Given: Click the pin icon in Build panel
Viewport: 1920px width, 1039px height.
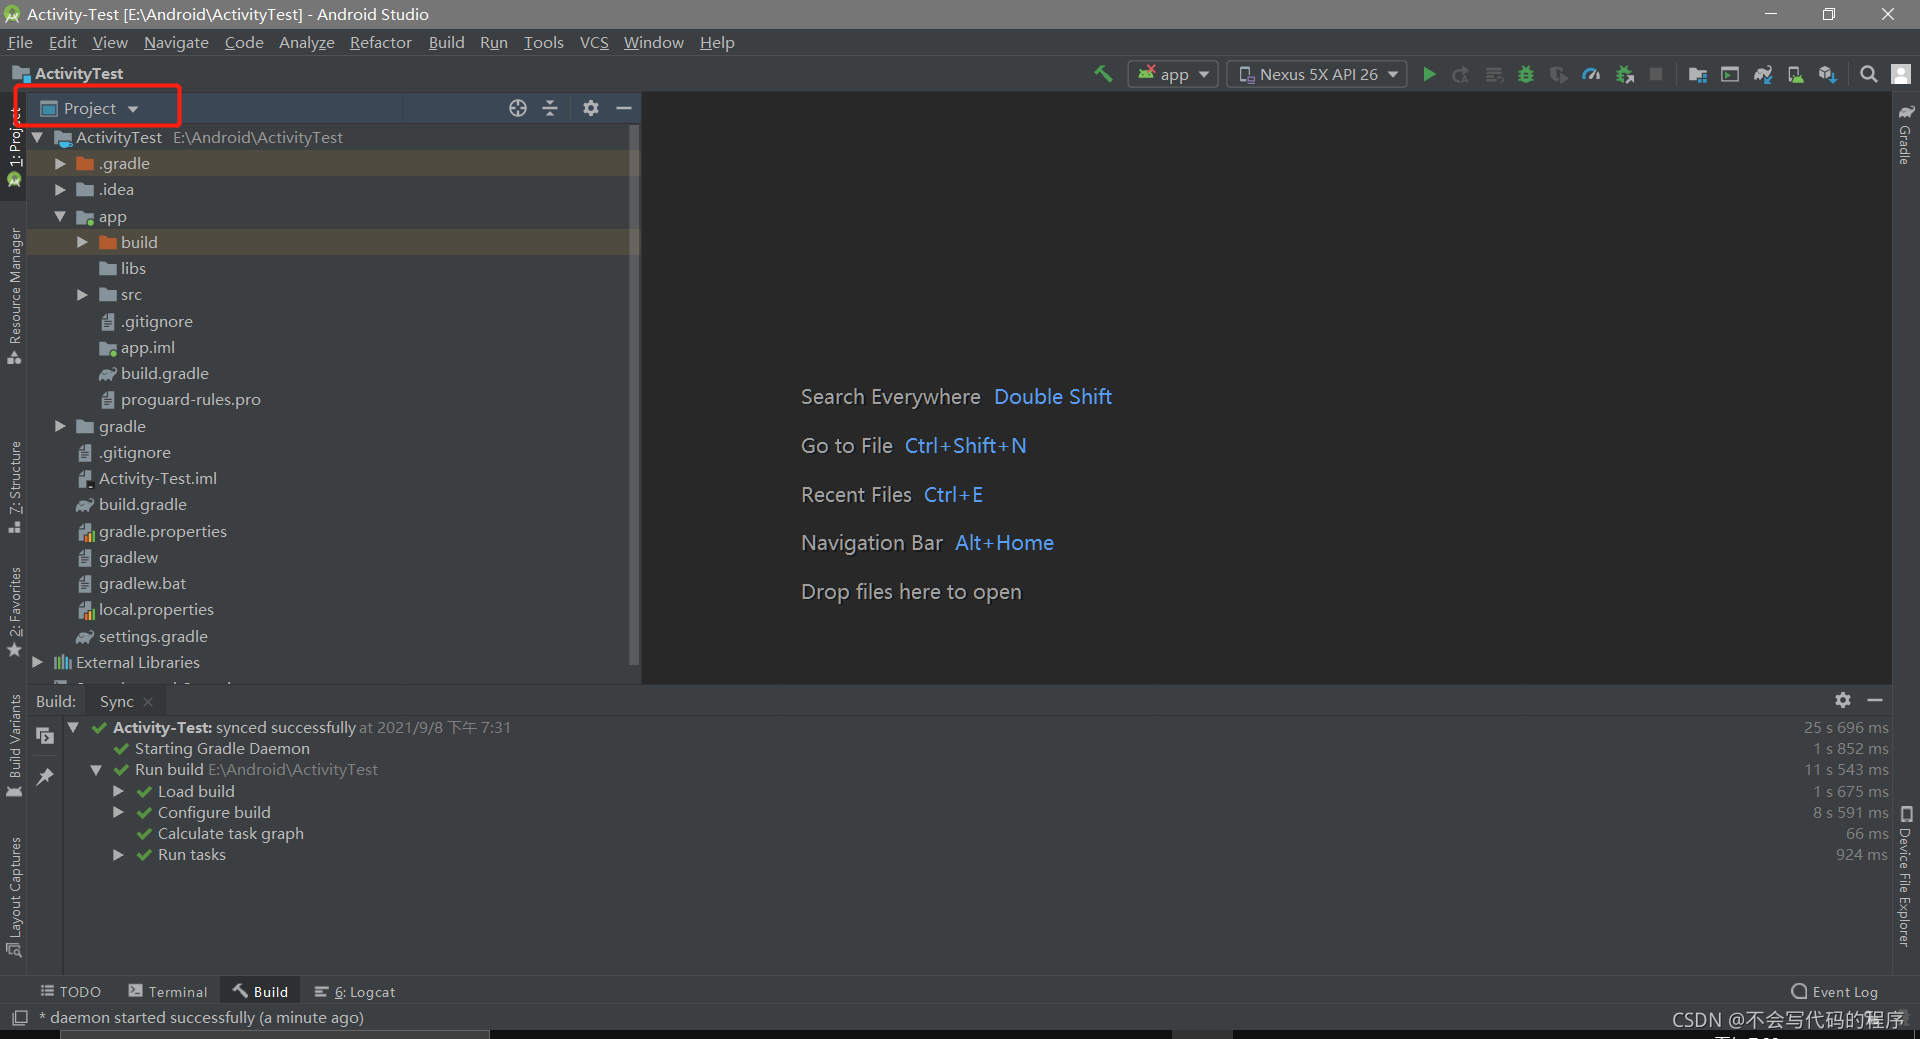Looking at the screenshot, I should pyautogui.click(x=45, y=776).
